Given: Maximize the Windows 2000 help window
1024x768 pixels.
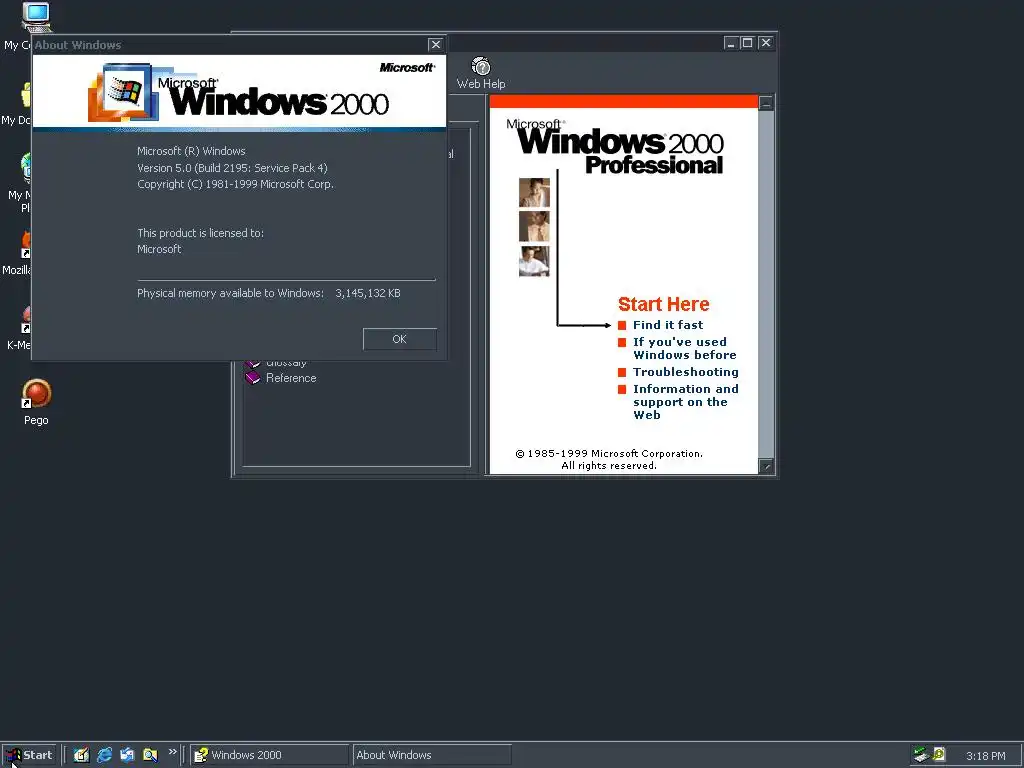Looking at the screenshot, I should tap(748, 43).
